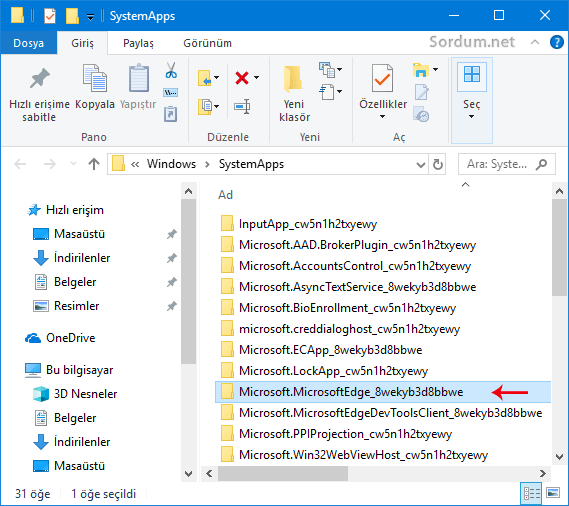Switch to large icons view in status bar

[553, 493]
